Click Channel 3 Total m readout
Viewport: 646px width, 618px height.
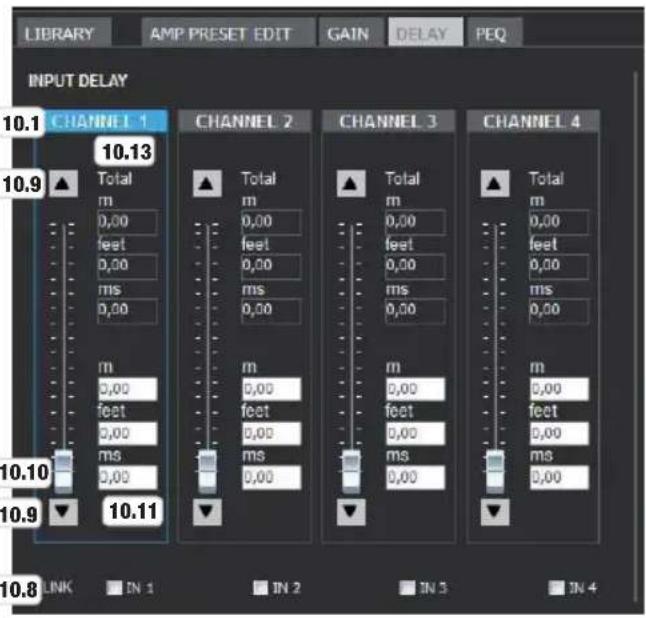(415, 222)
